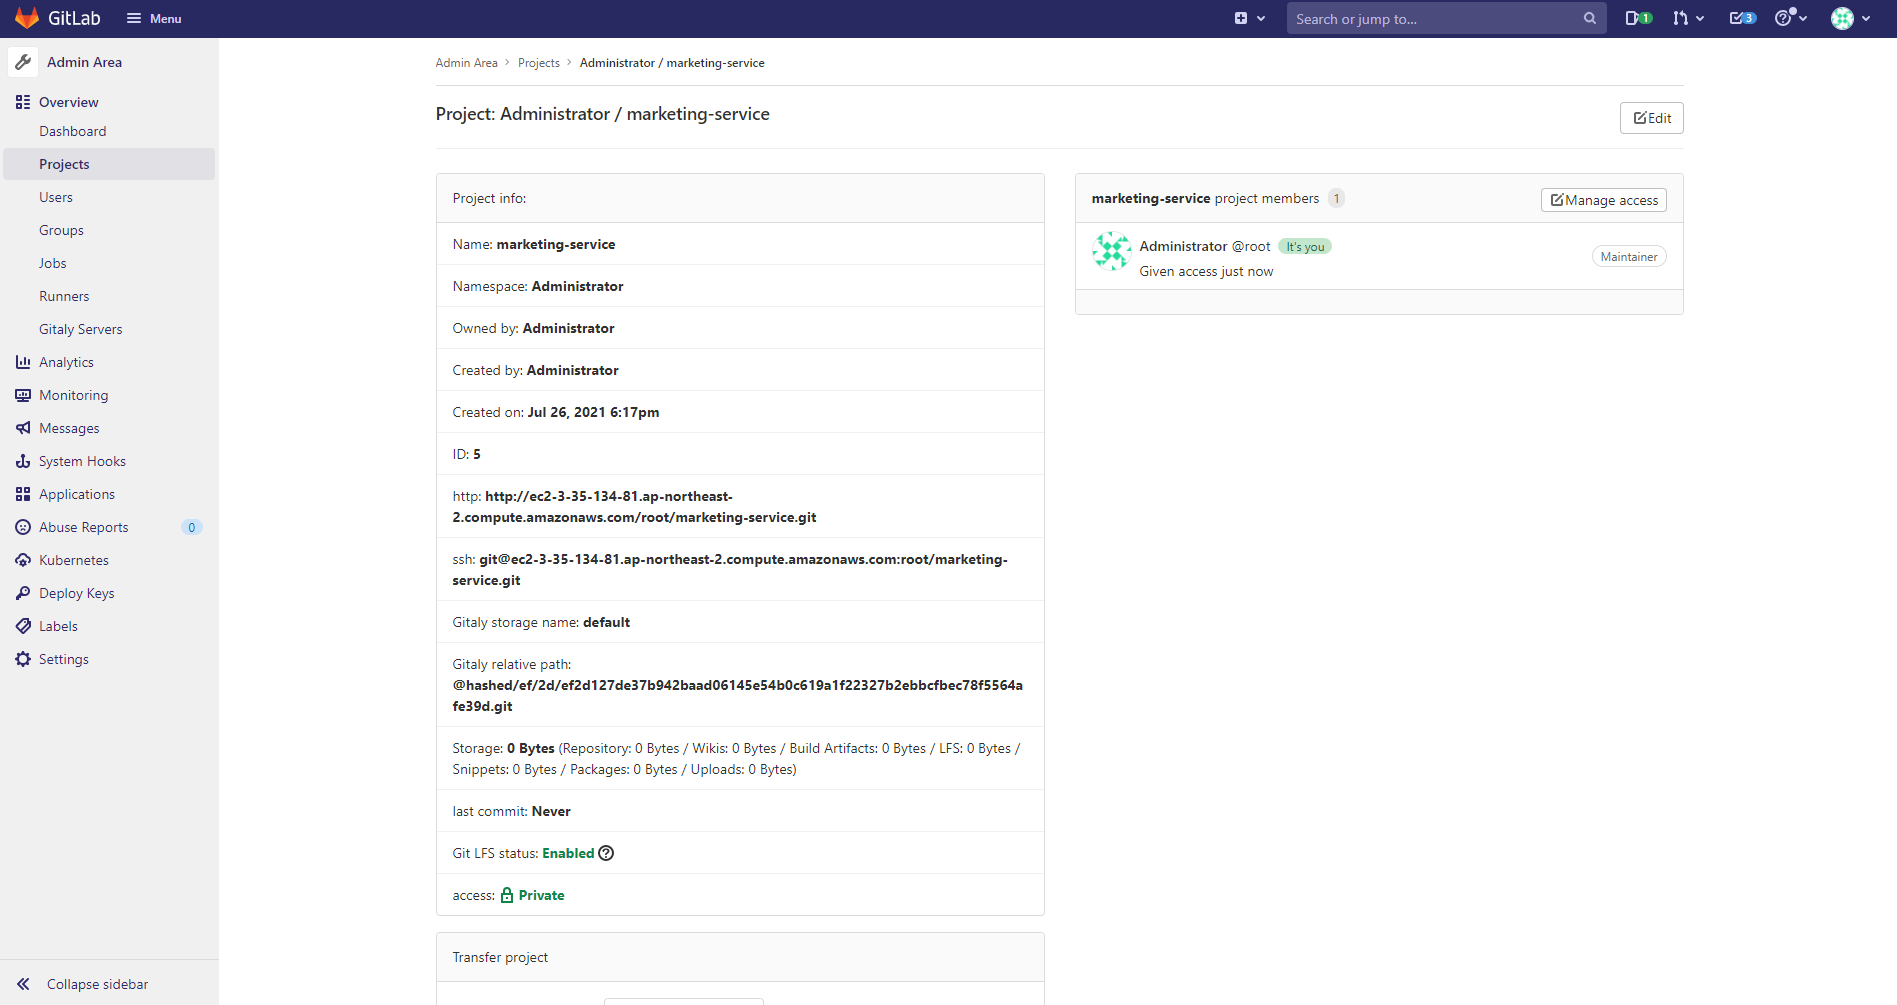Click the Private access lock icon

click(x=507, y=895)
